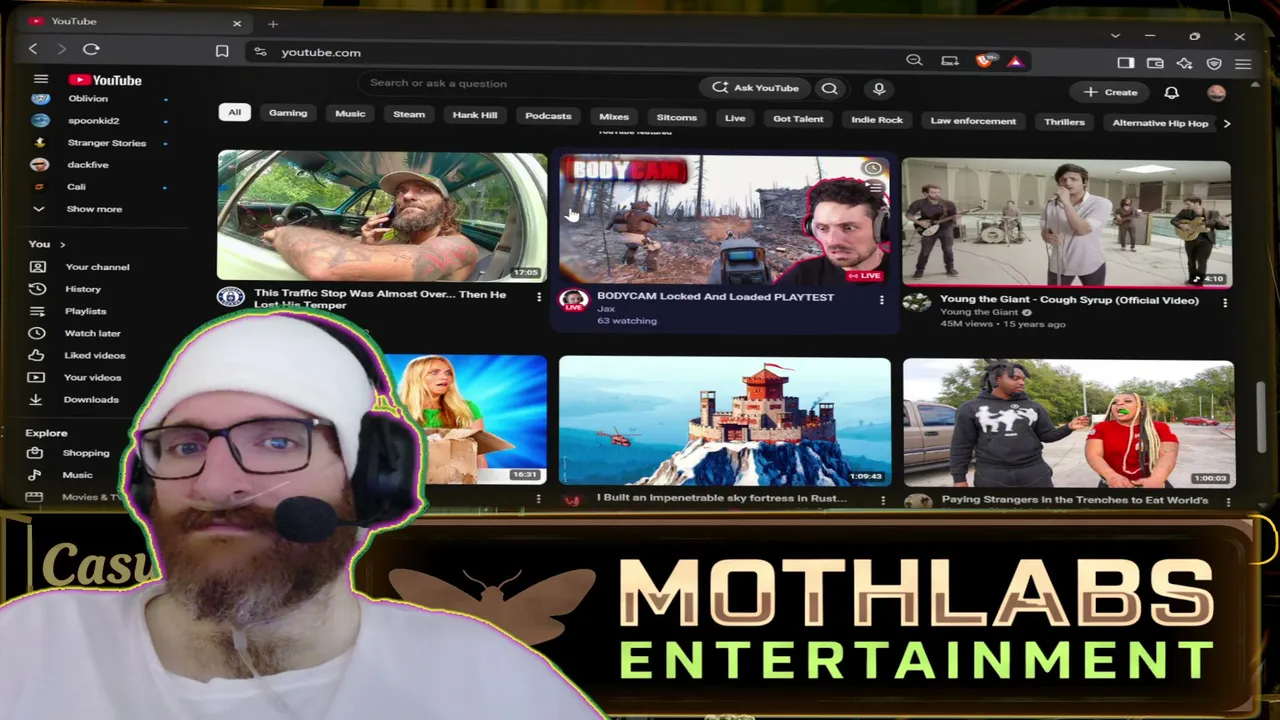Select the Live filter chip

tap(735, 118)
